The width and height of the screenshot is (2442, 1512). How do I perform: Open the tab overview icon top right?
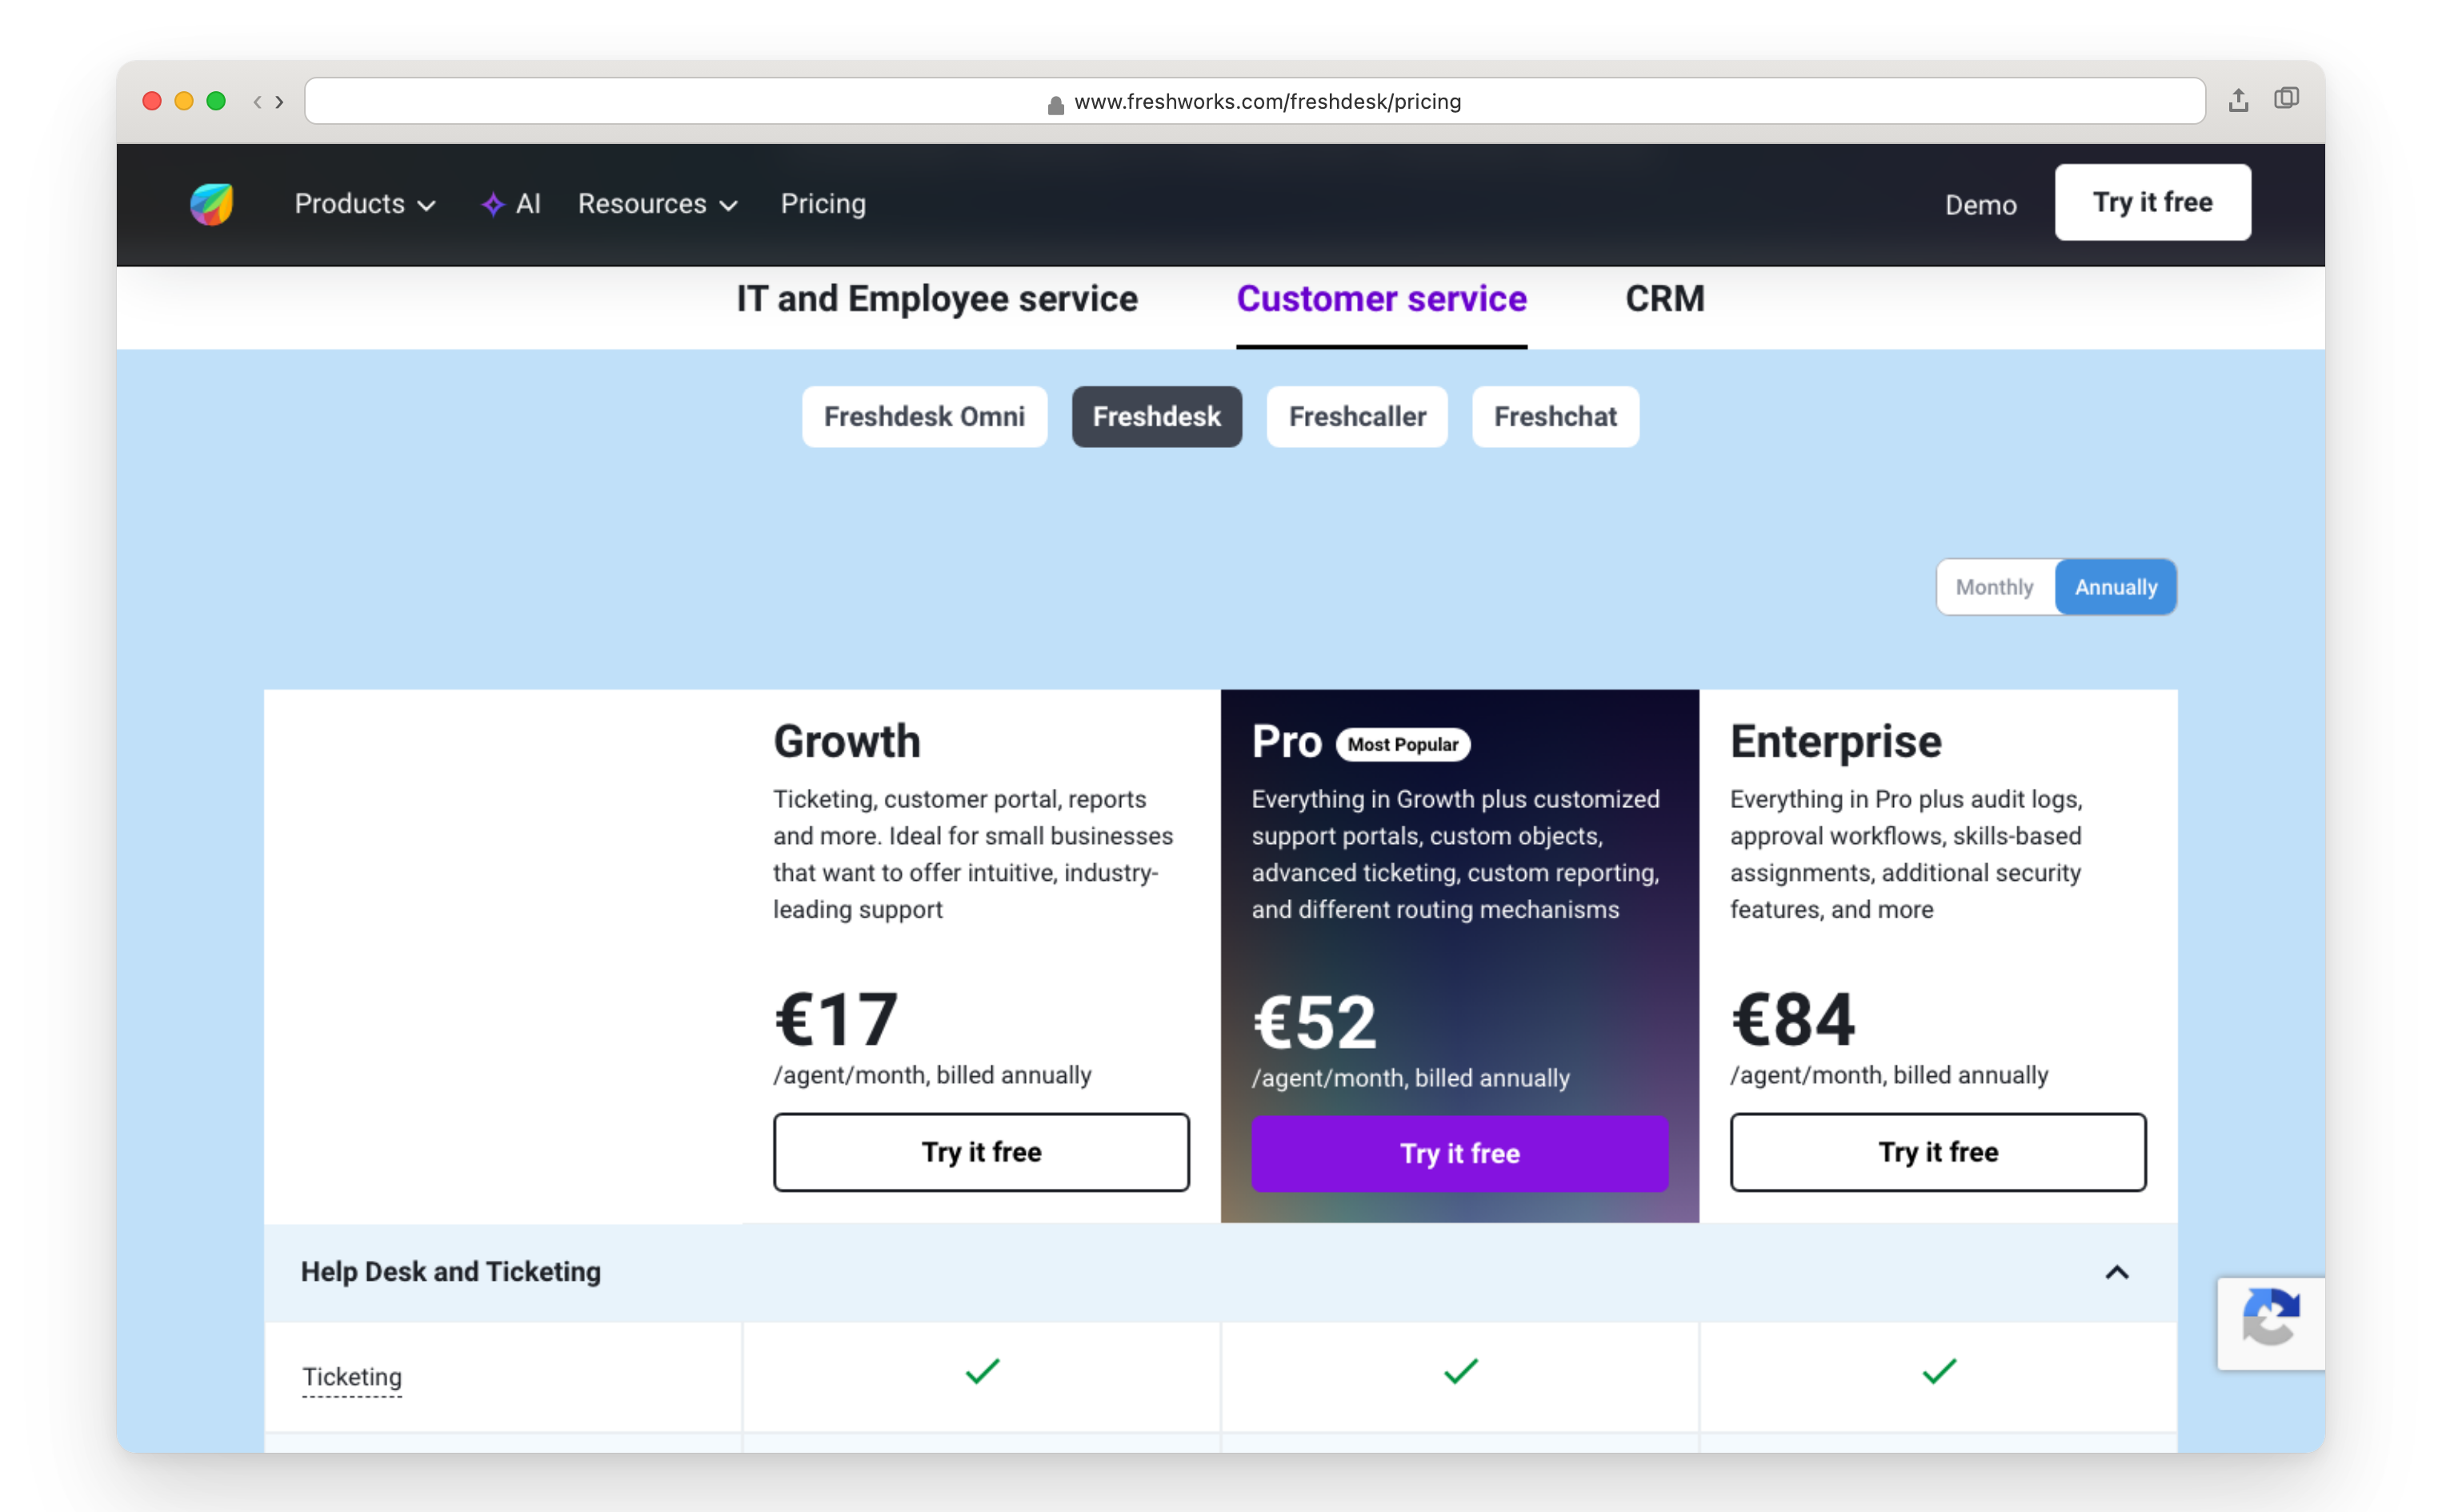(2287, 98)
